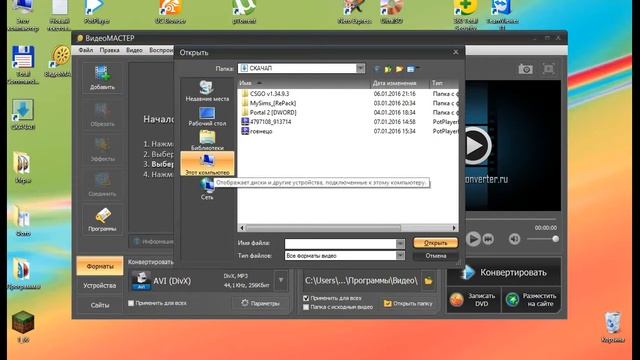Switch to the Устройства tab
This screenshot has height=360, width=640.
100,285
